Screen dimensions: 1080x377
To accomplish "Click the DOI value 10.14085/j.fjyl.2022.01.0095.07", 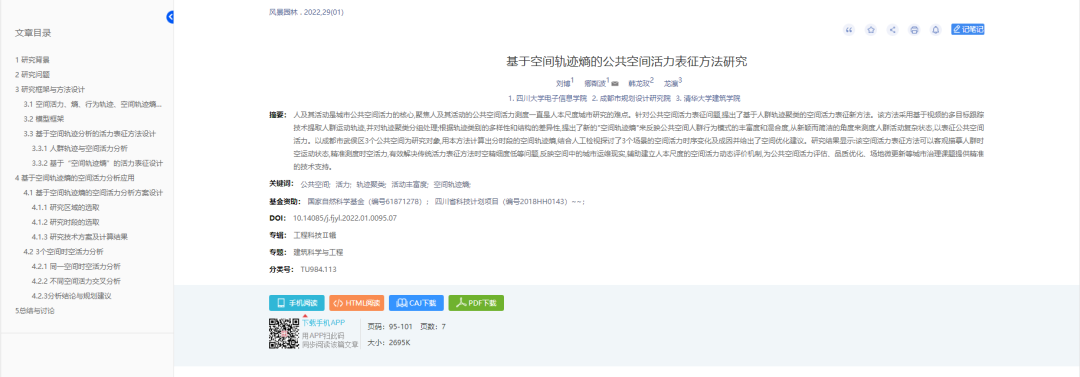I will (345, 218).
